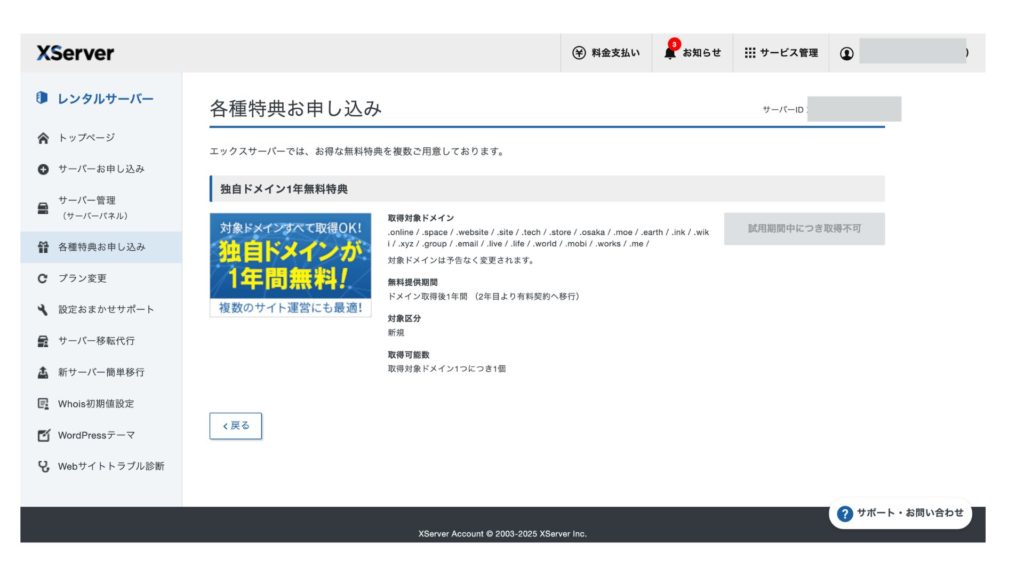Select プラン変更 from the sidebar menu

85,279
